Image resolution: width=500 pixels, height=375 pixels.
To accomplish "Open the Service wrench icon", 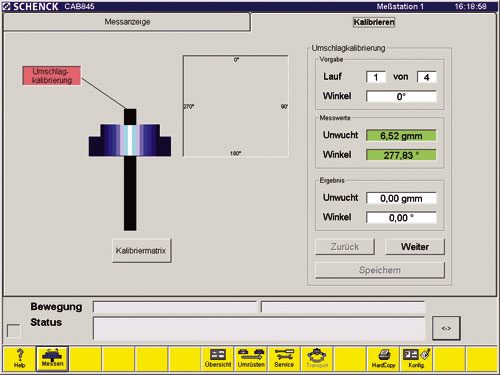I will tap(284, 359).
